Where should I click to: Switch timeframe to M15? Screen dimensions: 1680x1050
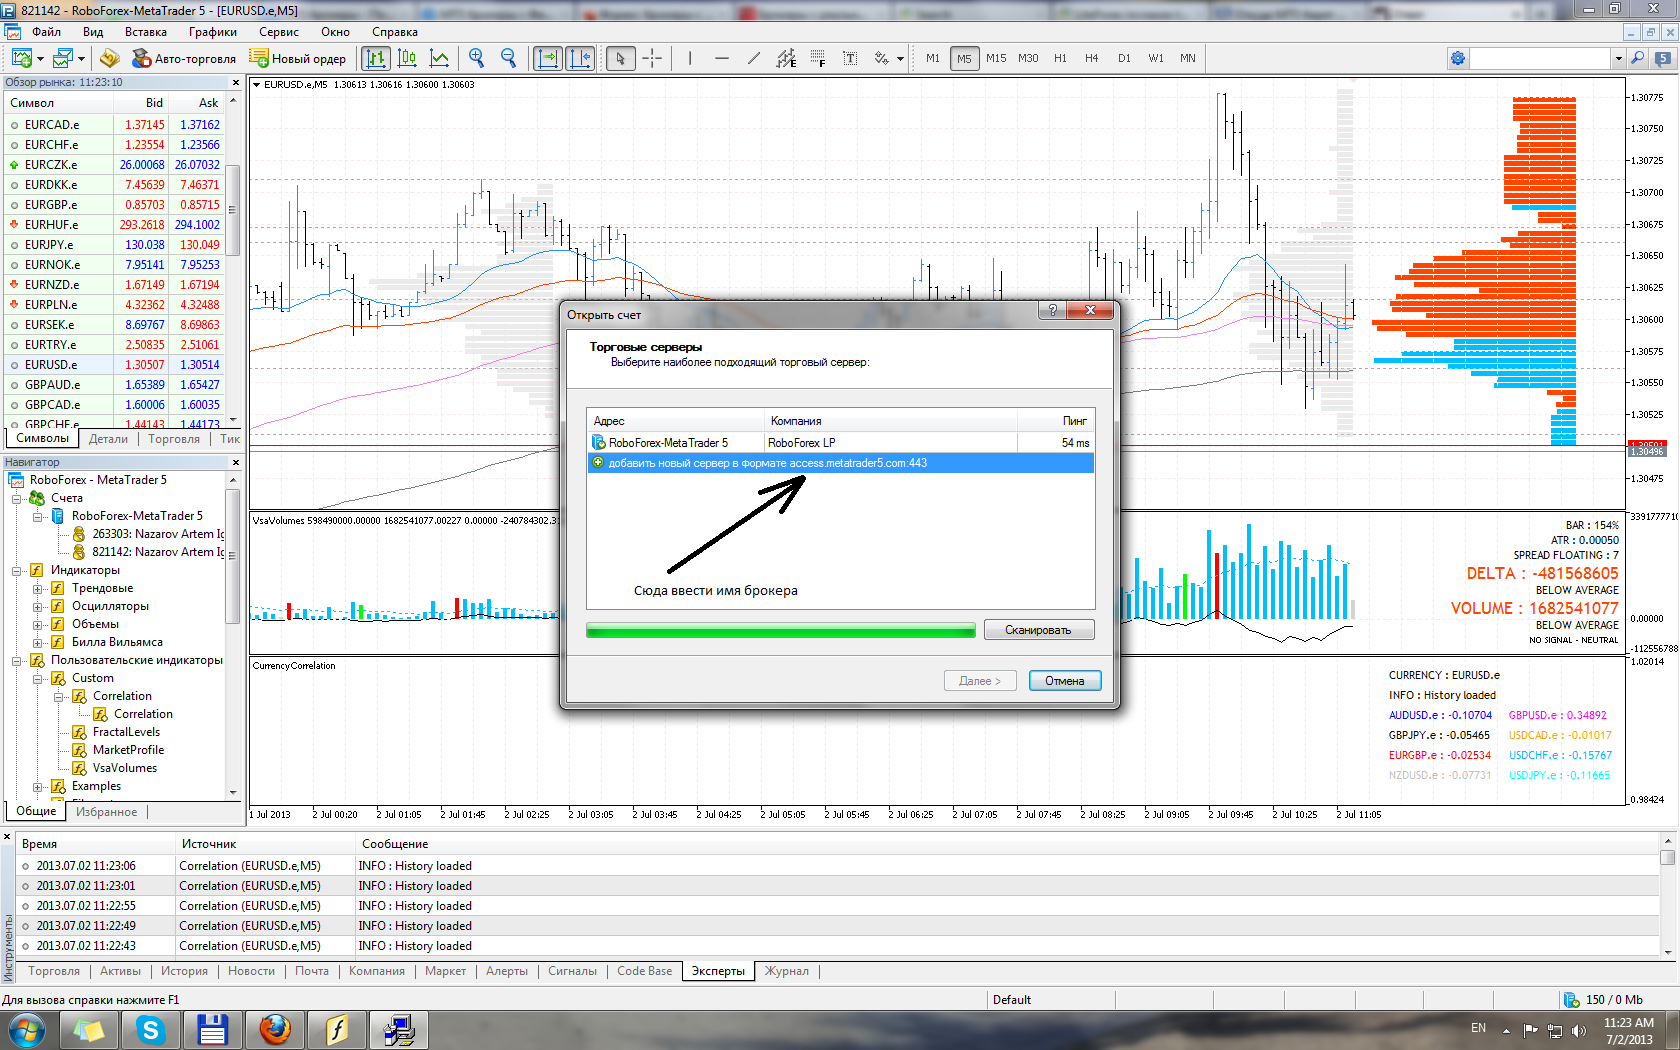pyautogui.click(x=996, y=58)
